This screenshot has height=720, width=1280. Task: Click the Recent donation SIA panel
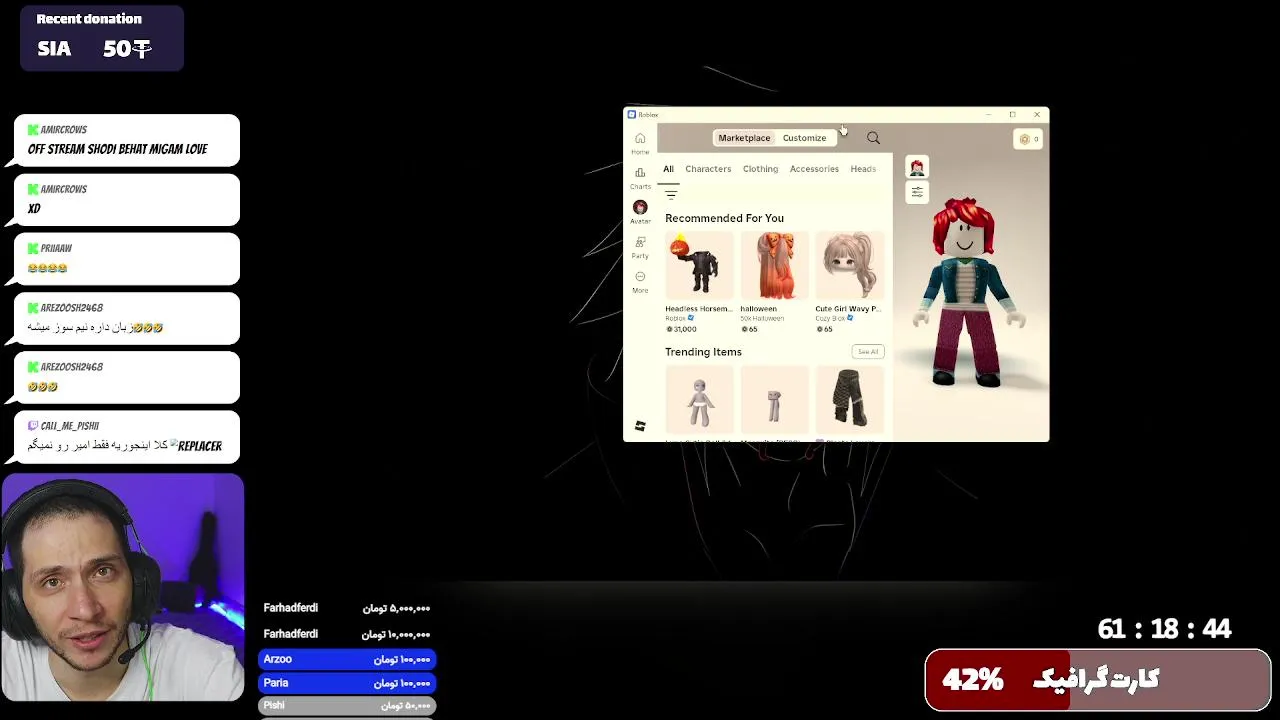click(102, 38)
